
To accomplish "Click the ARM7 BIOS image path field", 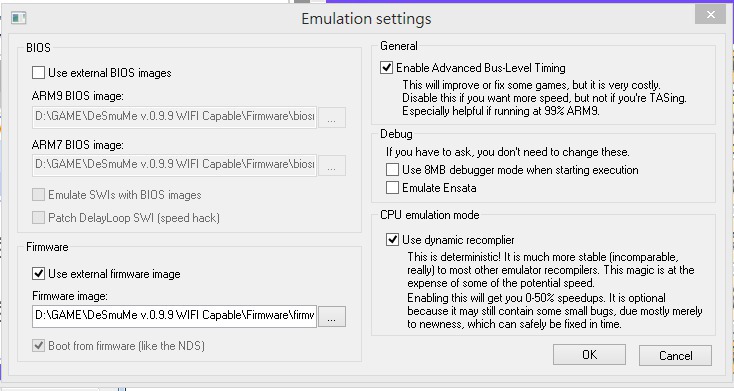I will (175, 165).
